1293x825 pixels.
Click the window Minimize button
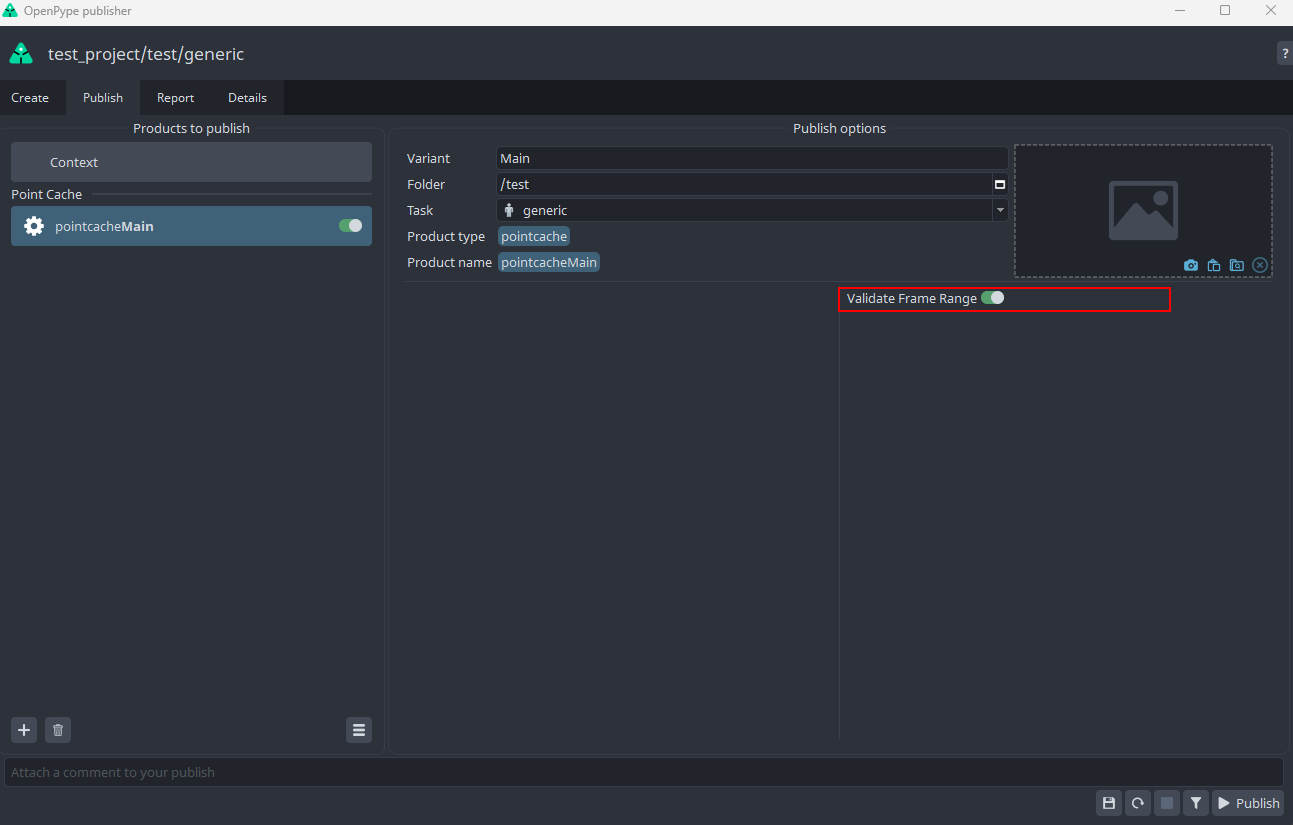pyautogui.click(x=1181, y=11)
